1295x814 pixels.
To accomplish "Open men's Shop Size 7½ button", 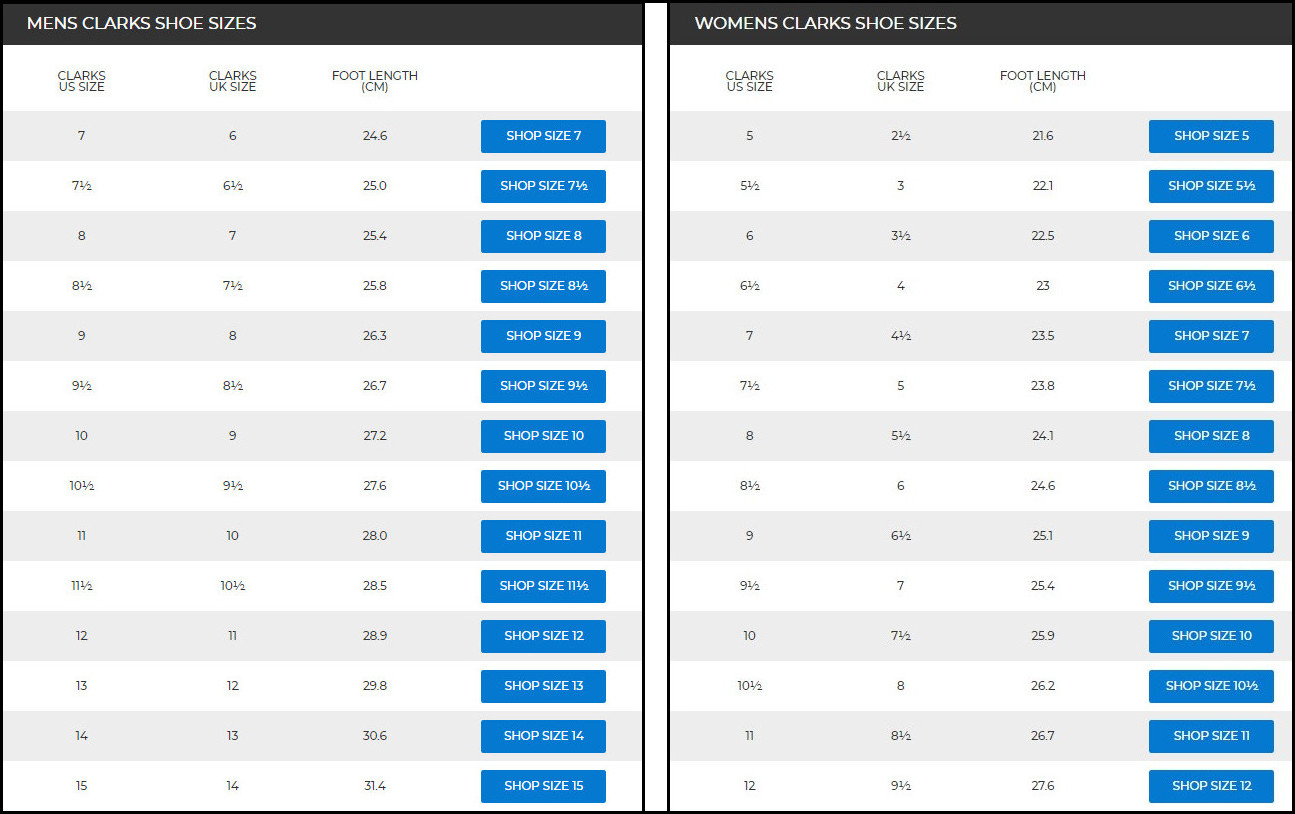I will pyautogui.click(x=543, y=186).
